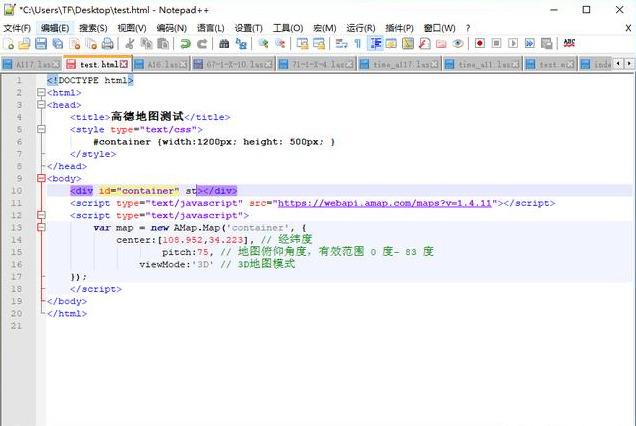Save the current file with the floppy icon
Screen dimensions: 636x426
click(41, 43)
